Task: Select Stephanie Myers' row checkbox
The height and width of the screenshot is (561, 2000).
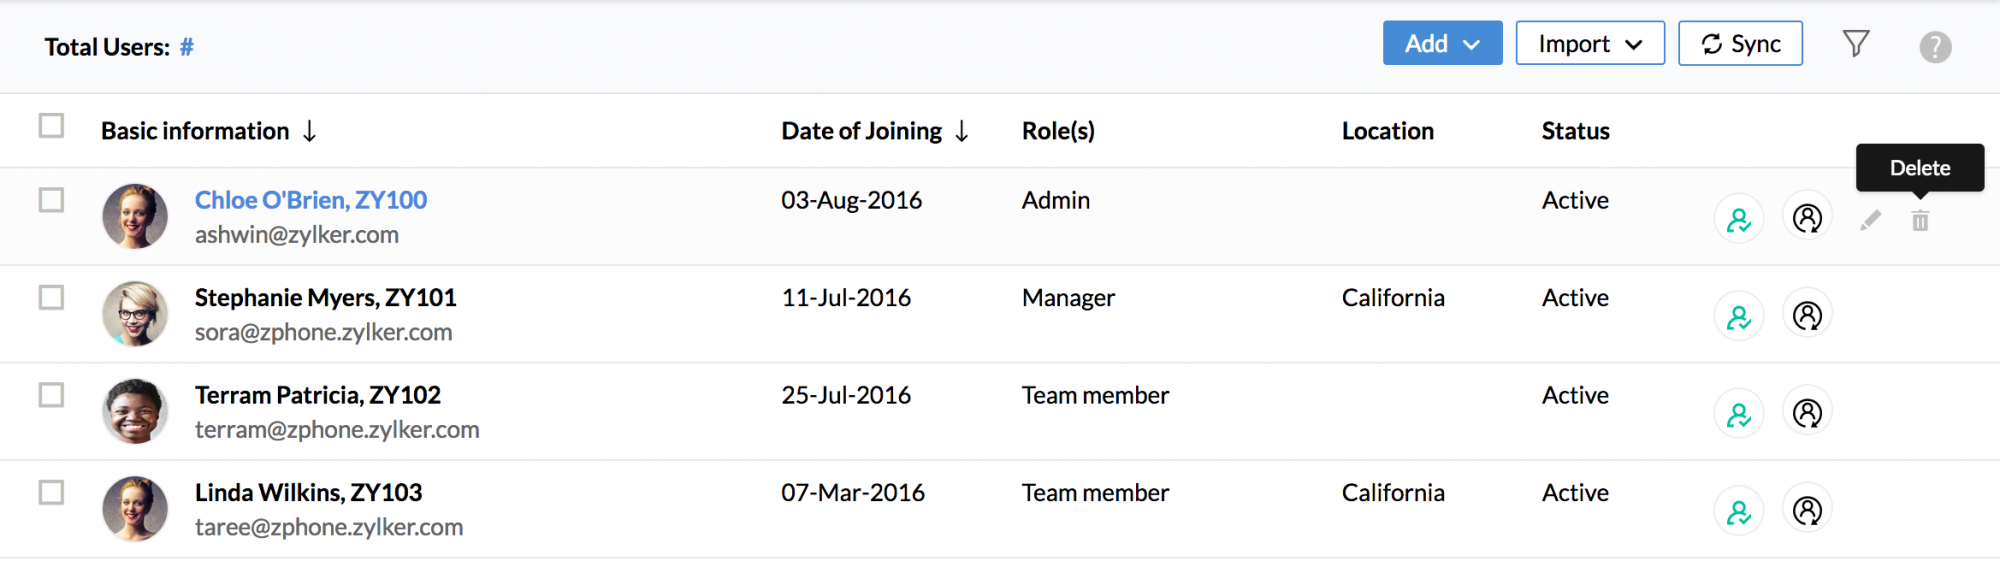Action: pyautogui.click(x=51, y=297)
